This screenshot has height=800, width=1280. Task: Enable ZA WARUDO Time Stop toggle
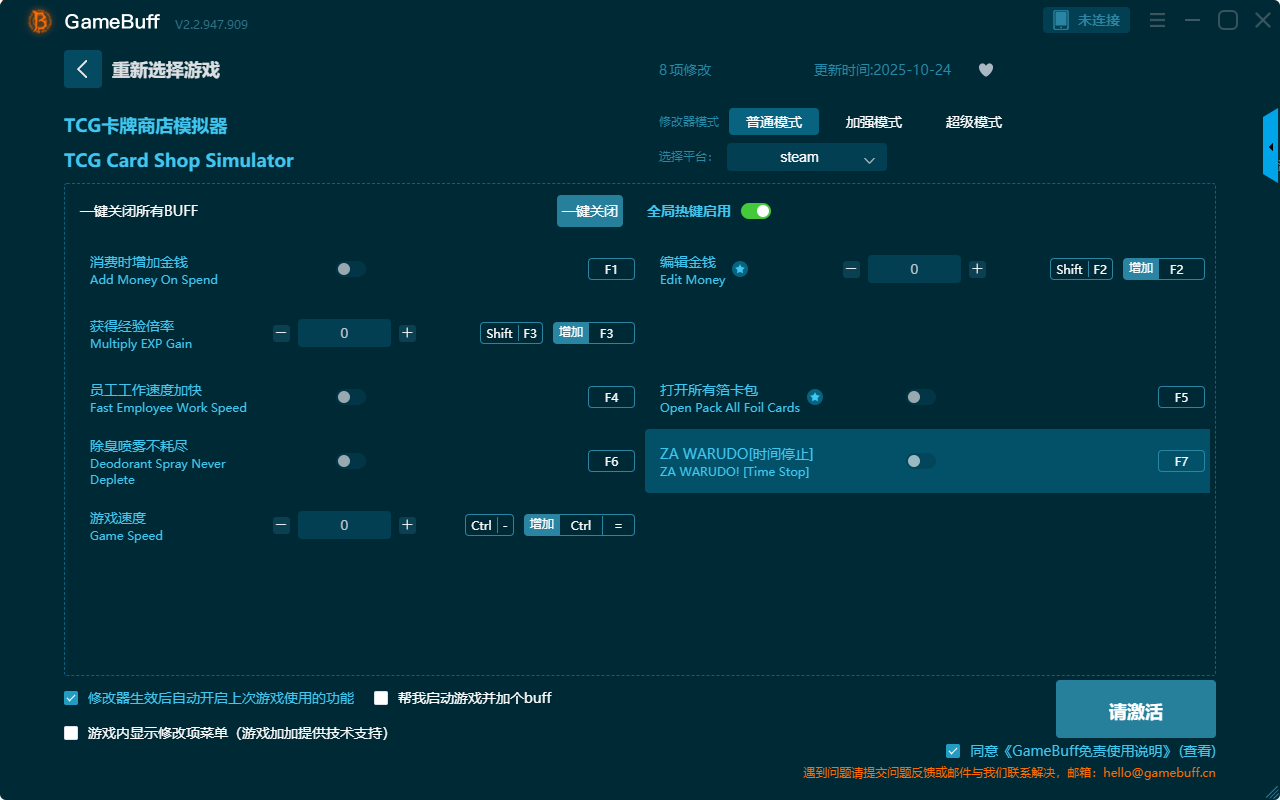click(x=920, y=461)
